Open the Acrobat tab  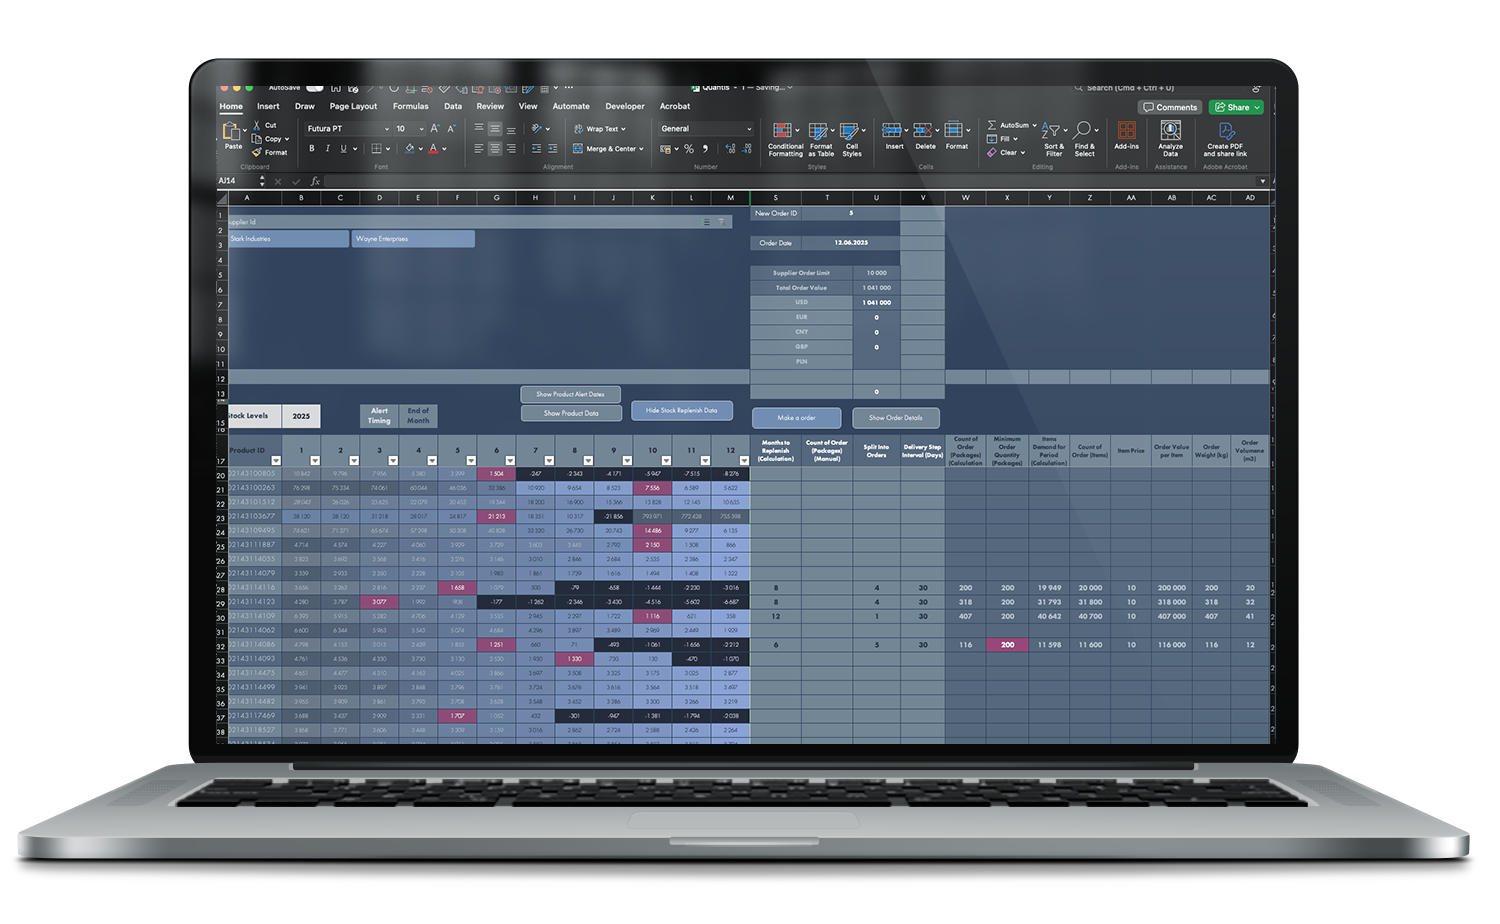point(675,106)
